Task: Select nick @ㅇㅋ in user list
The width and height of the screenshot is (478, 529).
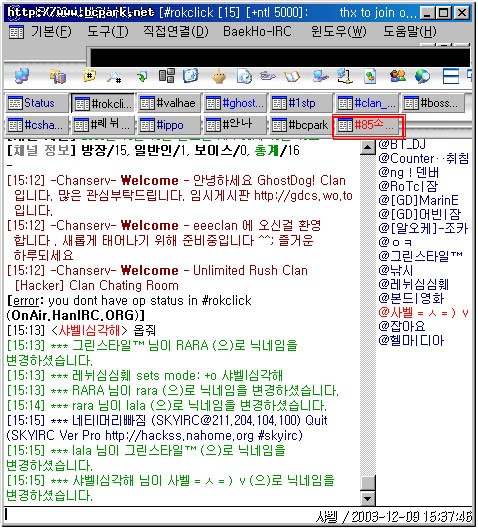Action: pyautogui.click(x=395, y=242)
